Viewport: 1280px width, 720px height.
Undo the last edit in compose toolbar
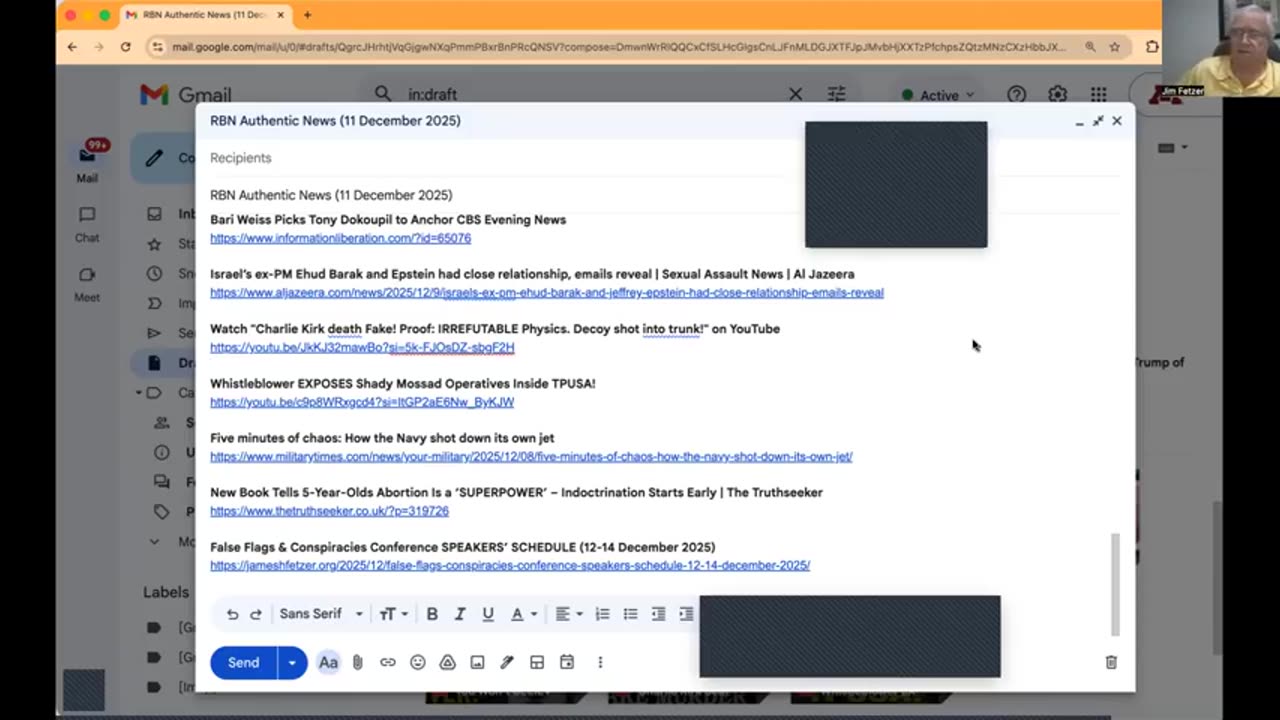232,614
